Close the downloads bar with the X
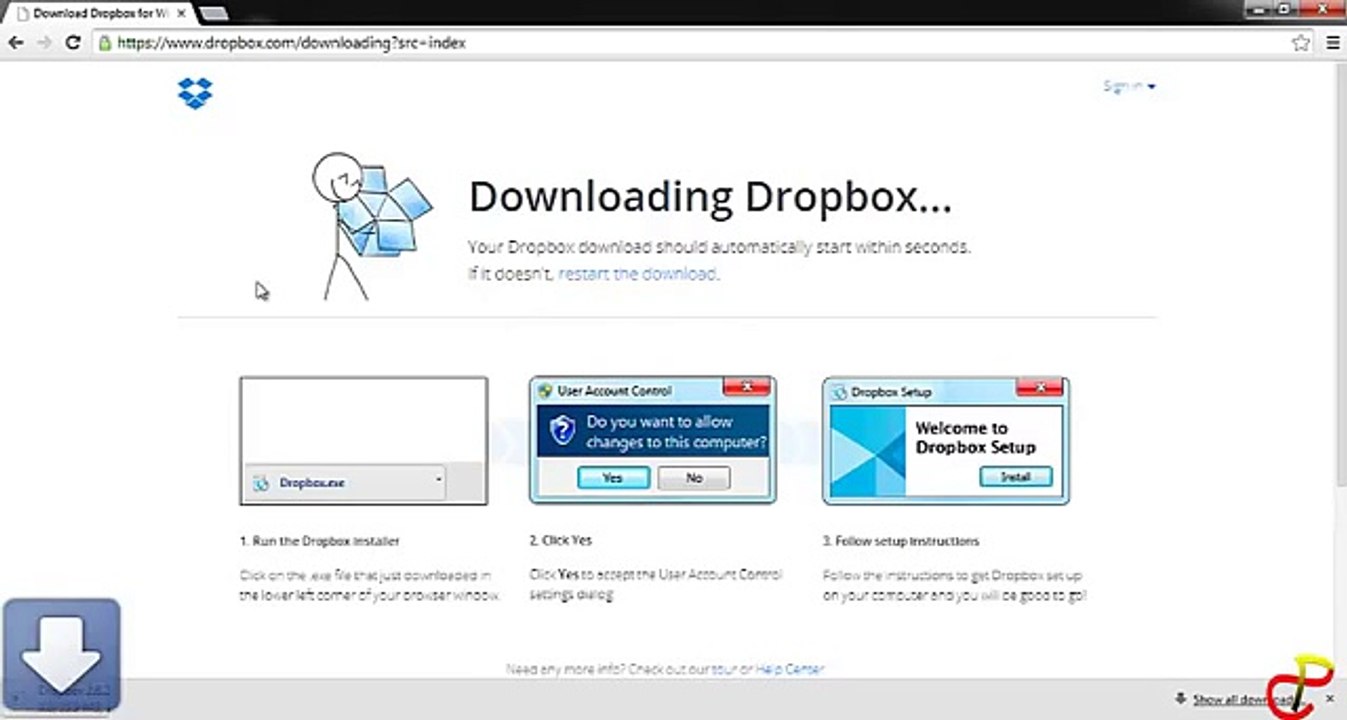This screenshot has height=720, width=1347. pyautogui.click(x=1330, y=698)
